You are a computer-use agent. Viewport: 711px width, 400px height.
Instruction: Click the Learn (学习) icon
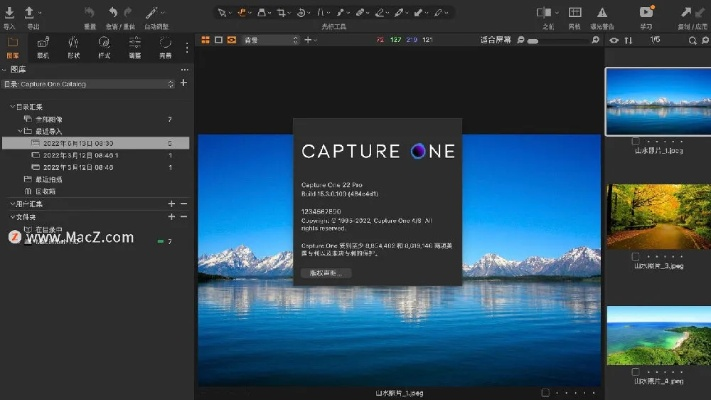click(x=645, y=12)
